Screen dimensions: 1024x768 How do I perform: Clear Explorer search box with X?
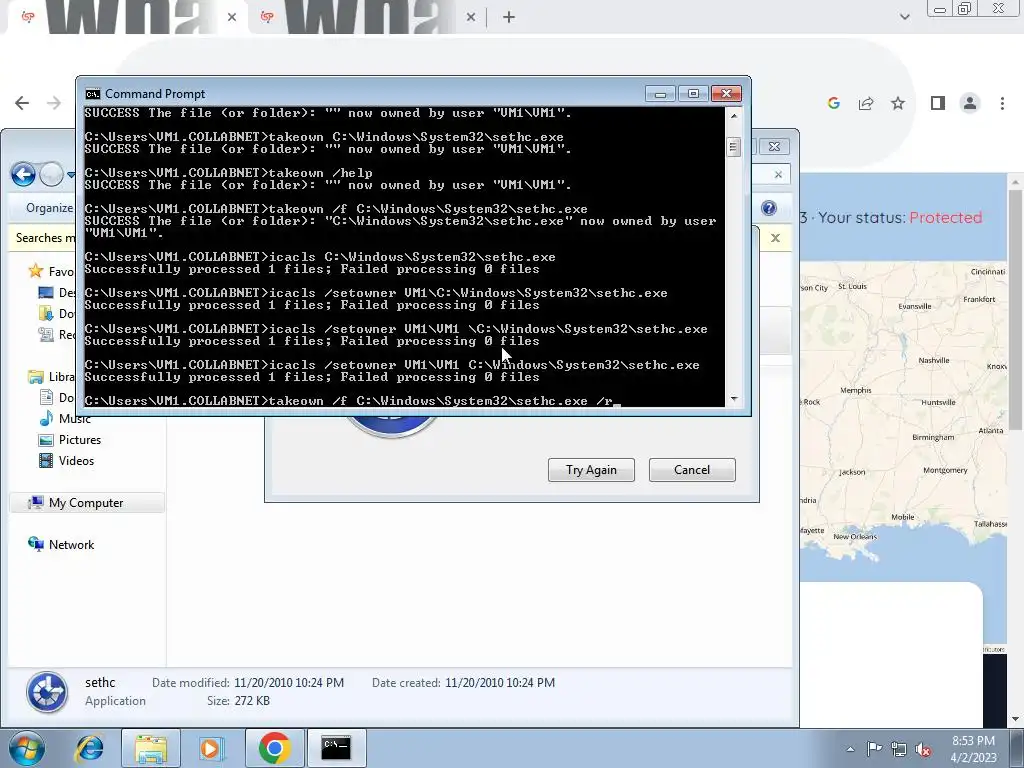(778, 174)
